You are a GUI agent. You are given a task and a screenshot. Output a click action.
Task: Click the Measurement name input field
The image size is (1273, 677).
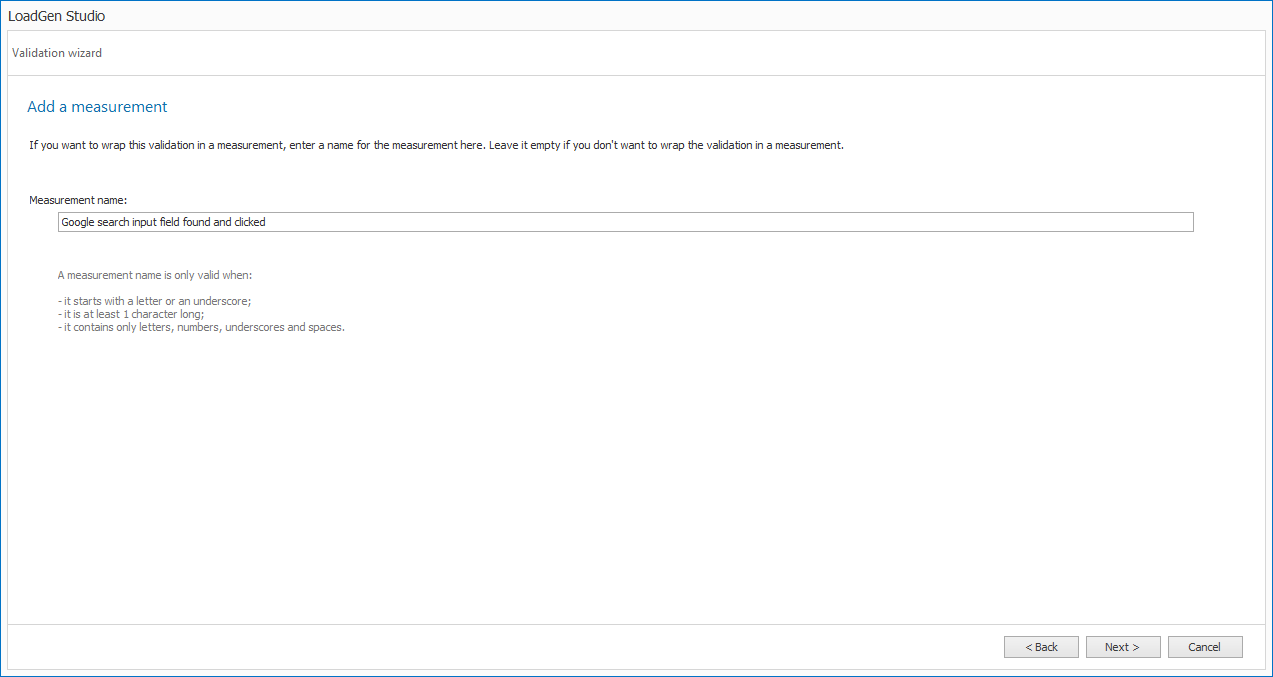tap(625, 222)
